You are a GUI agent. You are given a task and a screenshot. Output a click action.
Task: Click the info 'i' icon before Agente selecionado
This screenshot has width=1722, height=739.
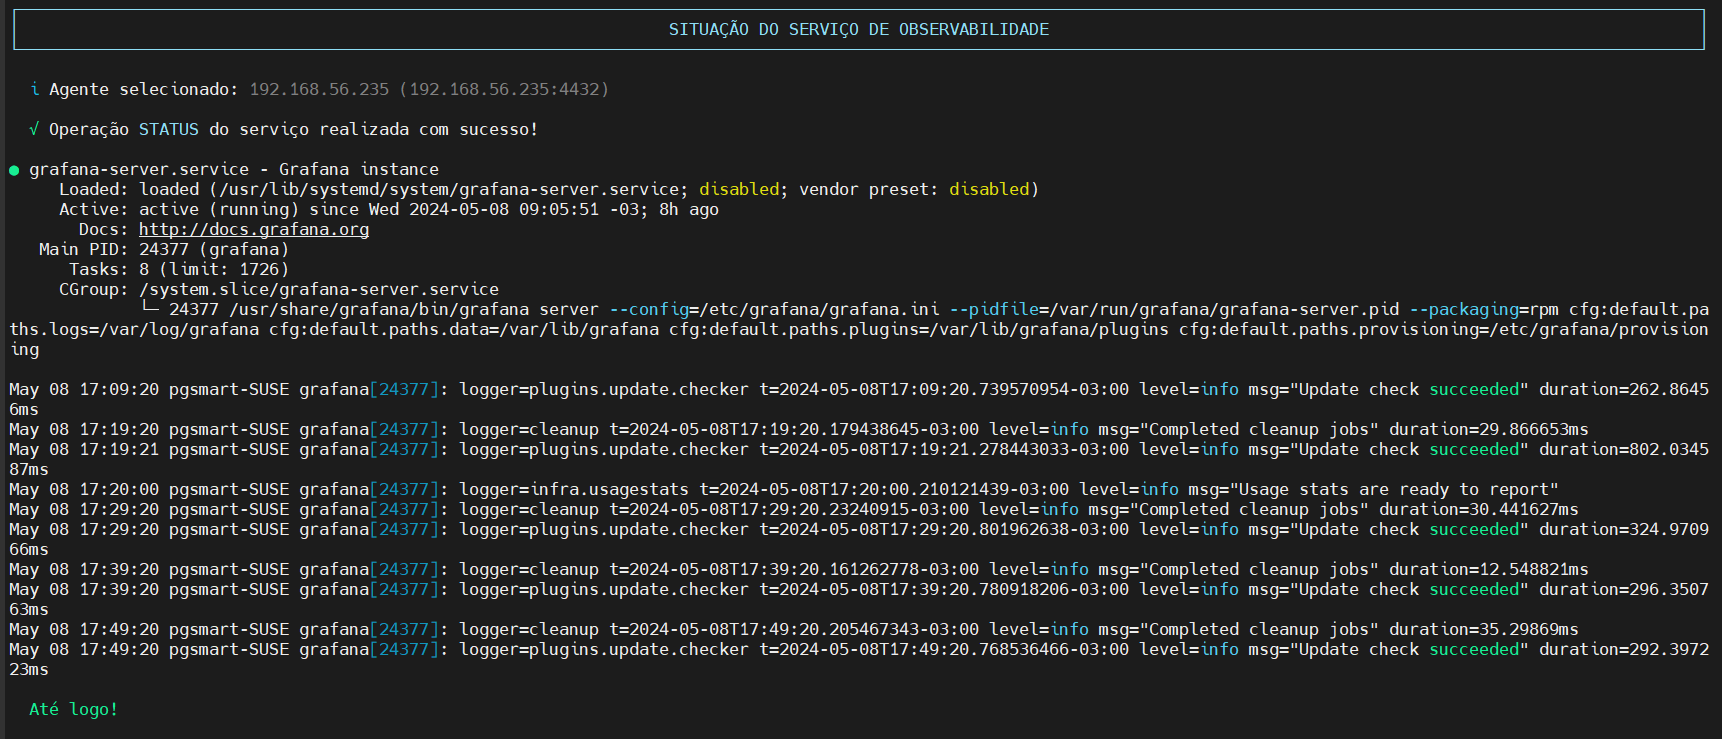click(35, 89)
